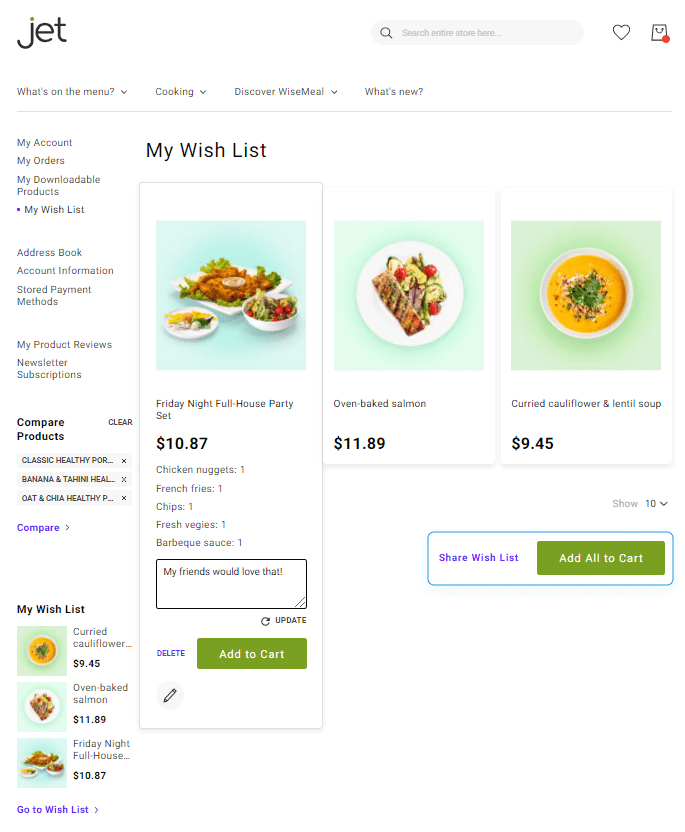
Task: Open wish list heart icon in header
Action: 621,33
